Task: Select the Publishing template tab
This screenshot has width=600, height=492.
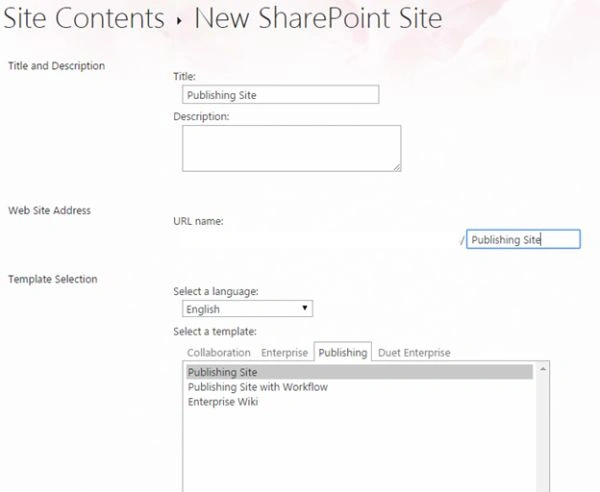Action: click(342, 352)
